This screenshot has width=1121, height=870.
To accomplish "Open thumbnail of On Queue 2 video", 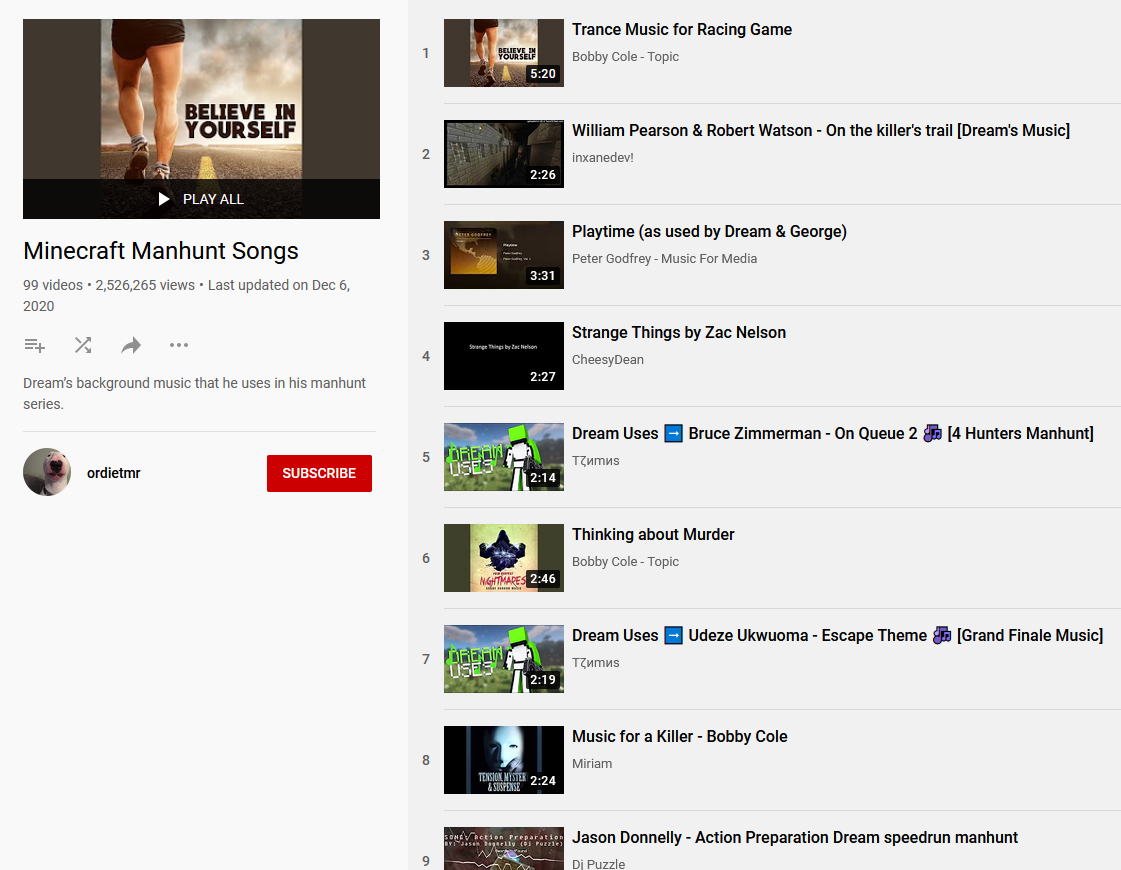I will [503, 457].
